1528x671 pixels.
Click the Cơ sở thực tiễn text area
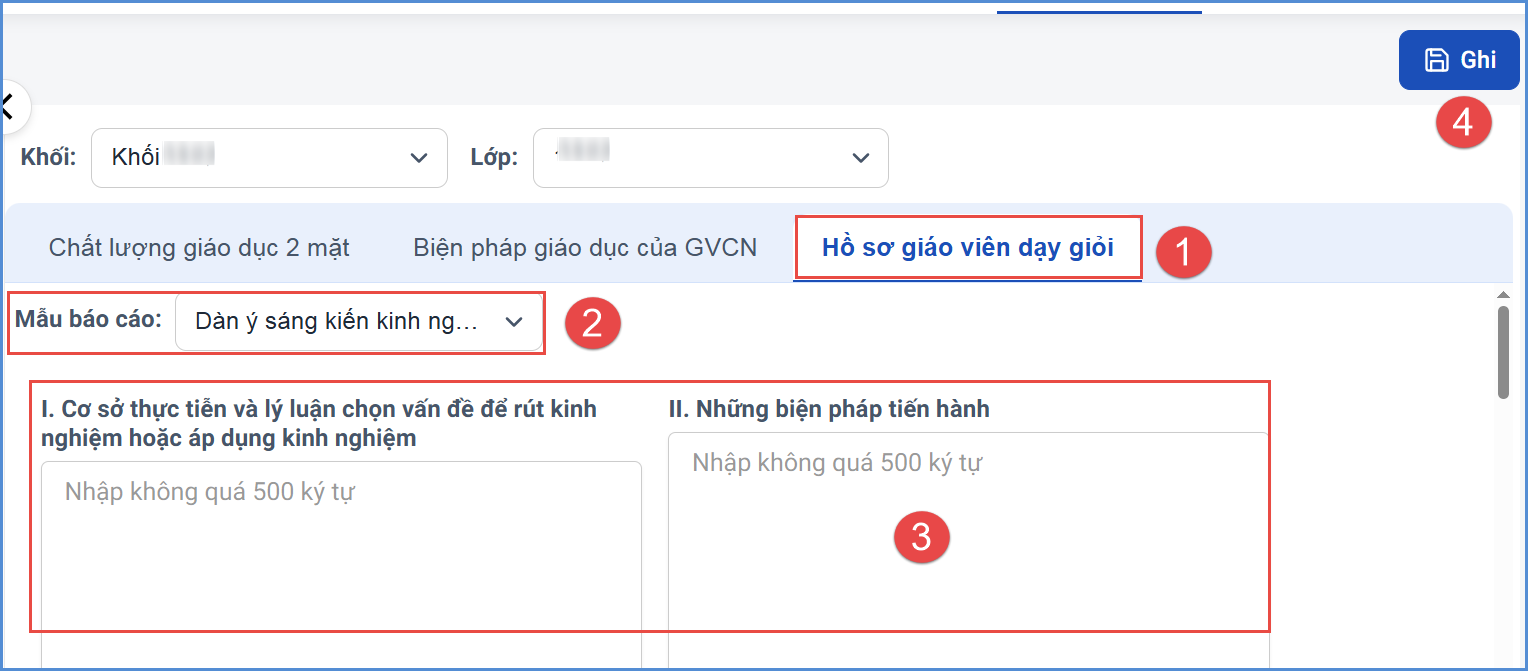pyautogui.click(x=341, y=565)
